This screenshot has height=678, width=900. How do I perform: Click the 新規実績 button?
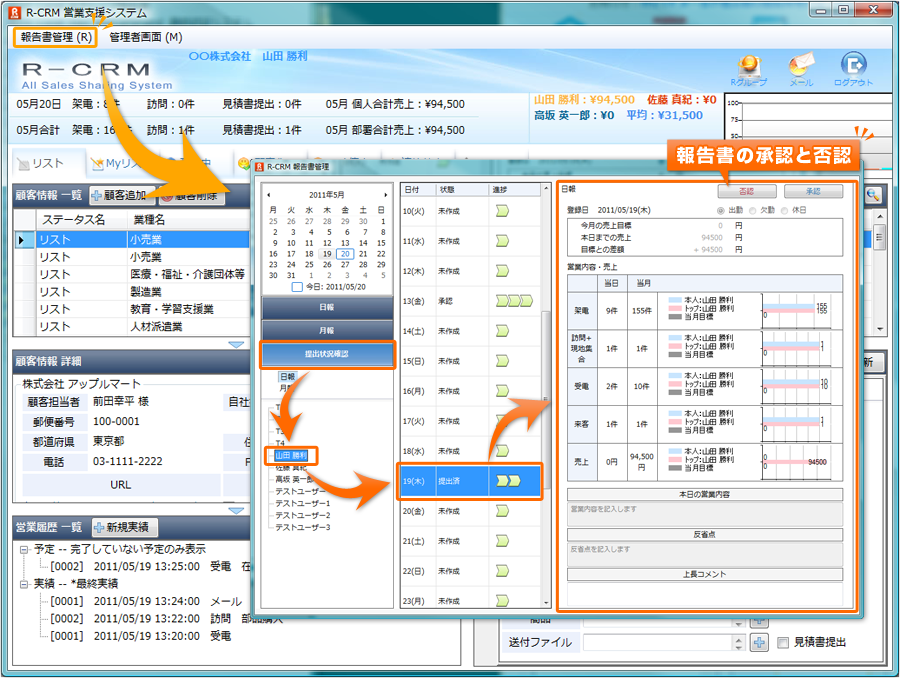point(125,528)
